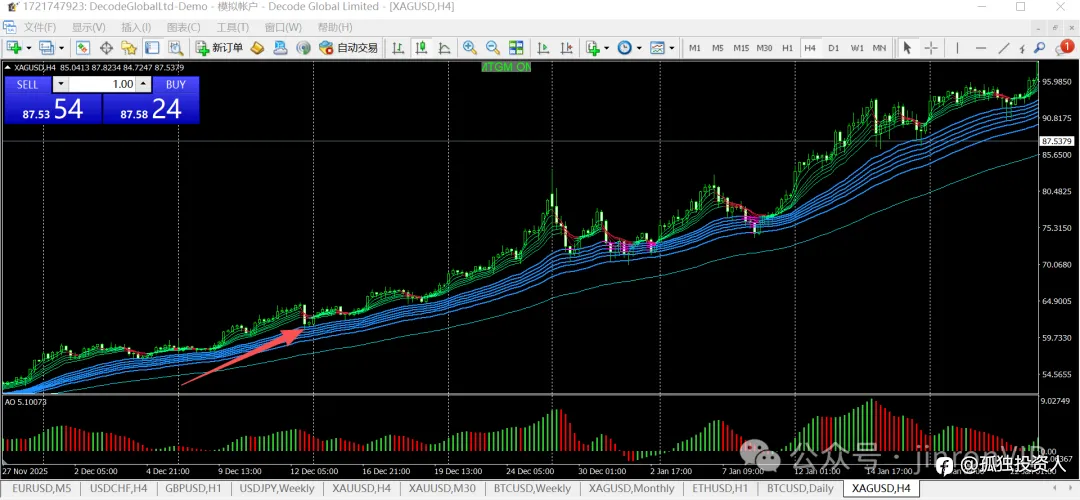Select the cursor arrow tool
The width and height of the screenshot is (1080, 500).
[x=907, y=48]
